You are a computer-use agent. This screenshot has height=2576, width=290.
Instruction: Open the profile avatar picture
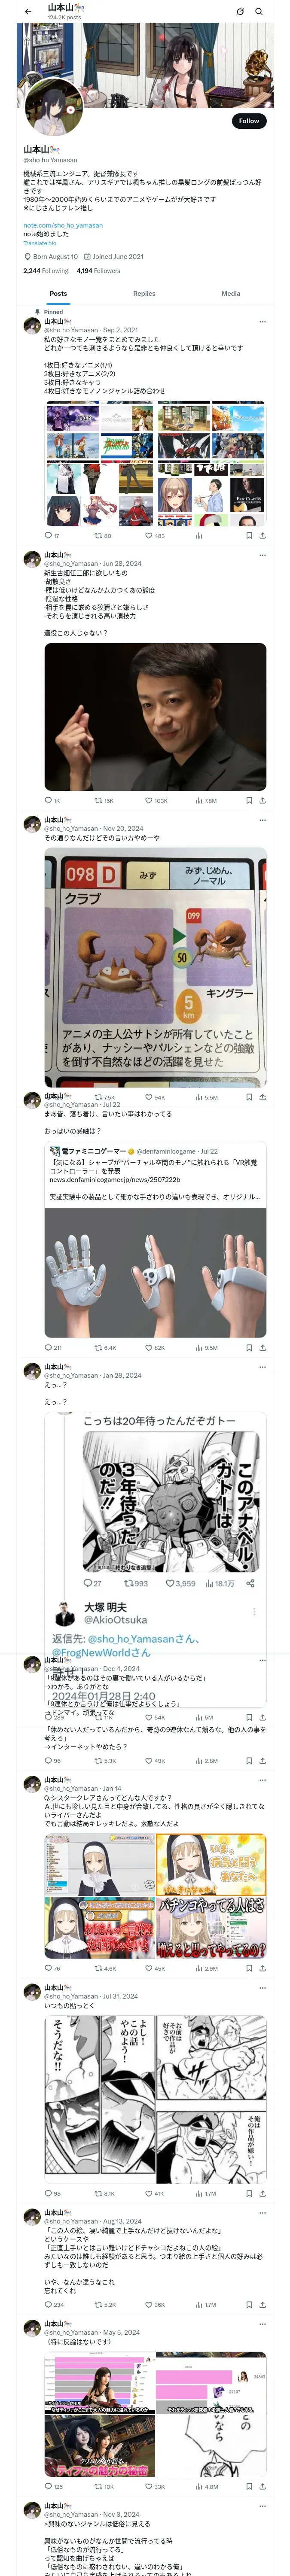[x=54, y=106]
